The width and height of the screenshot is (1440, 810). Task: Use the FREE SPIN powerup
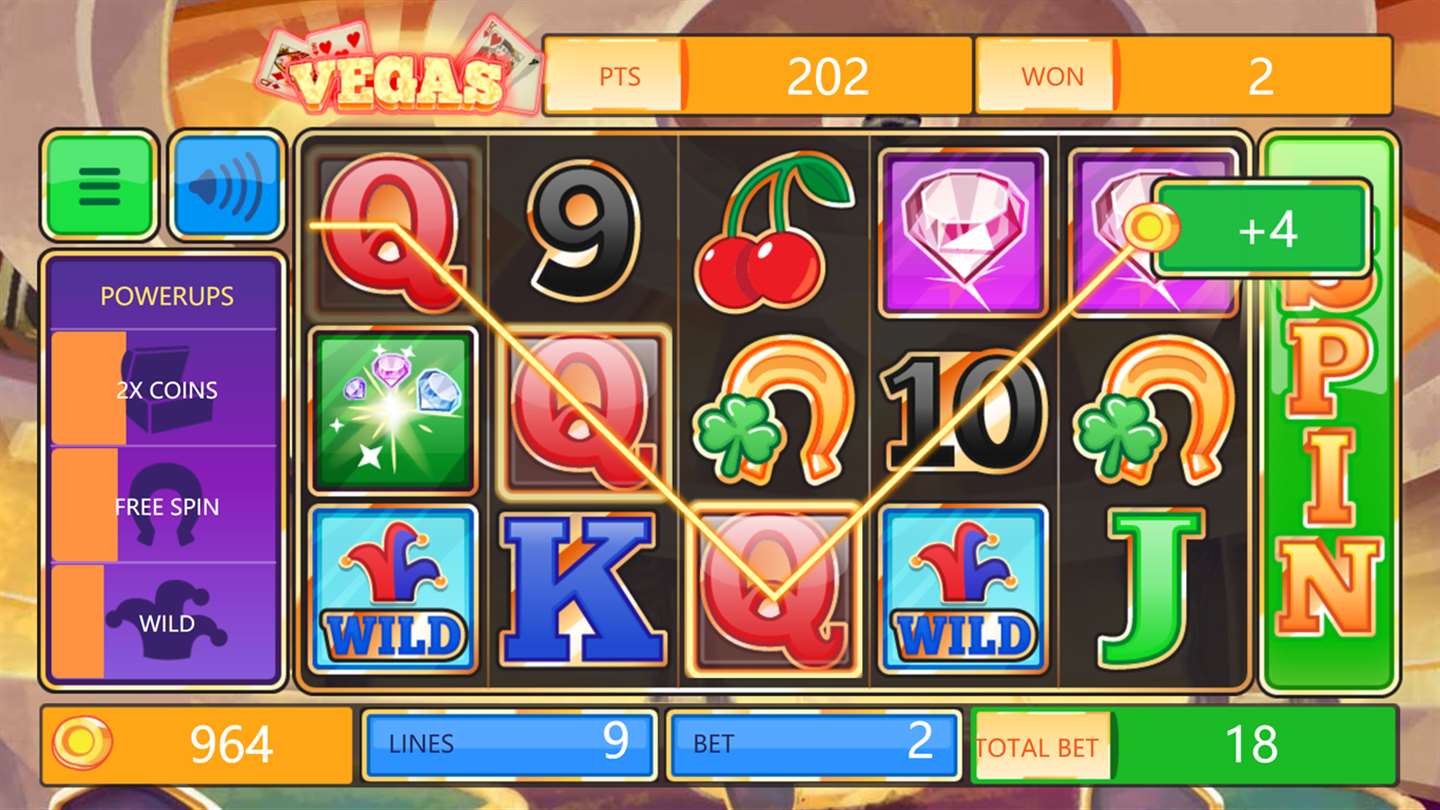point(163,506)
